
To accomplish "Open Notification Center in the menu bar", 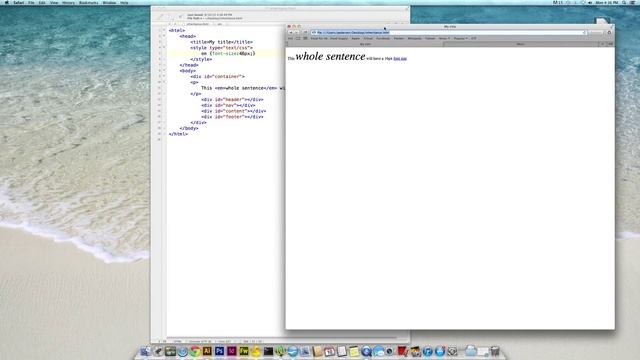I will tap(632, 2).
